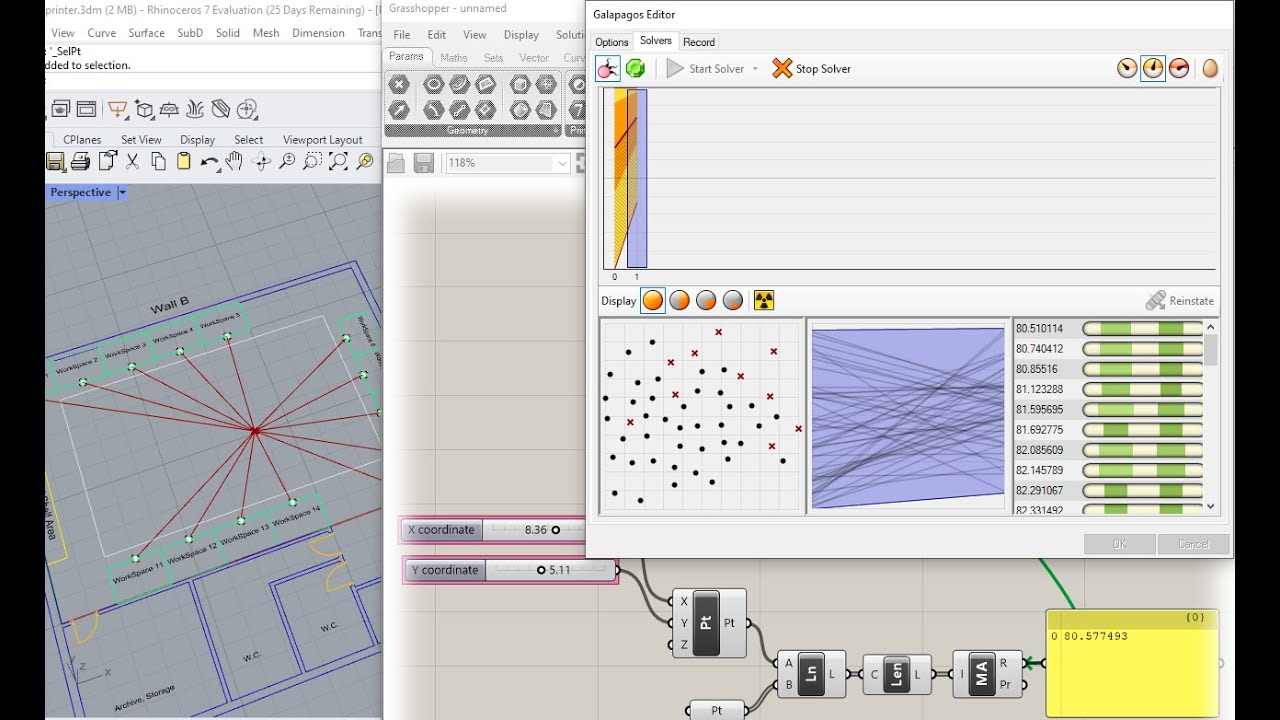Click the radiation symbol Display icon
Viewport: 1280px width, 720px height.
point(764,300)
